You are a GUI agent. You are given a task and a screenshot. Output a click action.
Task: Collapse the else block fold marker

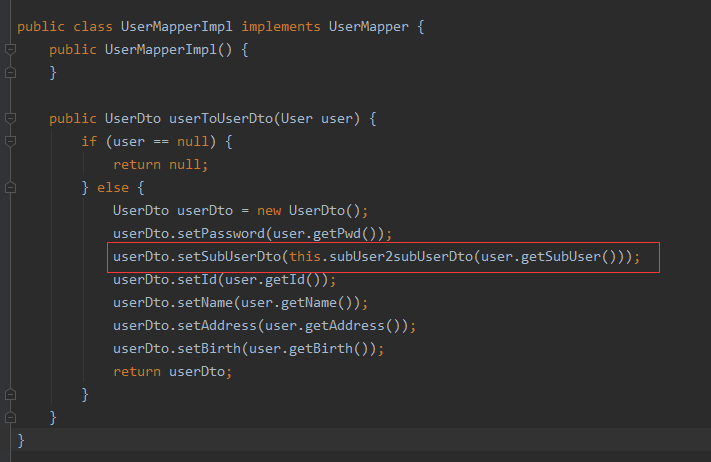tap(10, 188)
